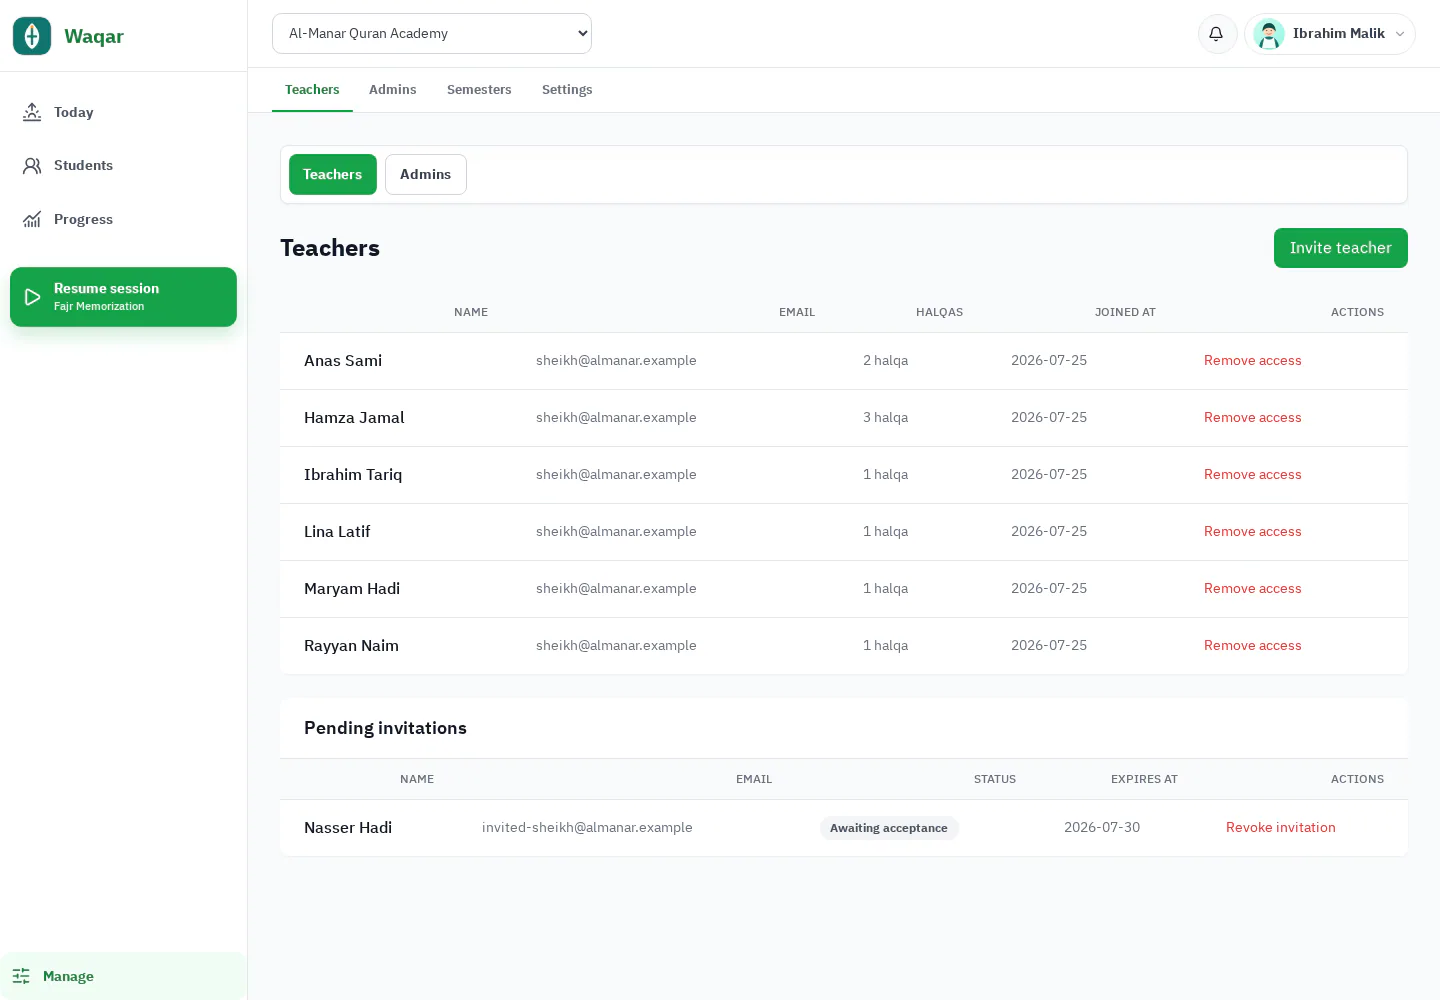
Task: Click the Awaiting acceptance status badge
Action: point(889,828)
